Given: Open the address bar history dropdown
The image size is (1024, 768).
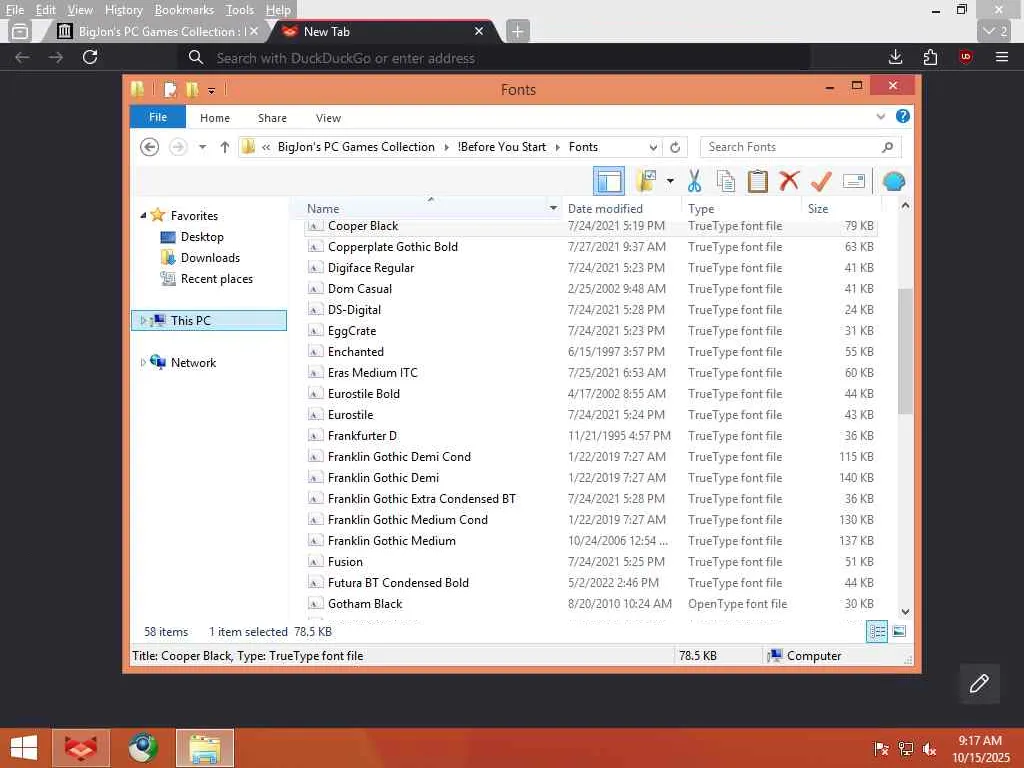Looking at the screenshot, I should pyautogui.click(x=653, y=147).
